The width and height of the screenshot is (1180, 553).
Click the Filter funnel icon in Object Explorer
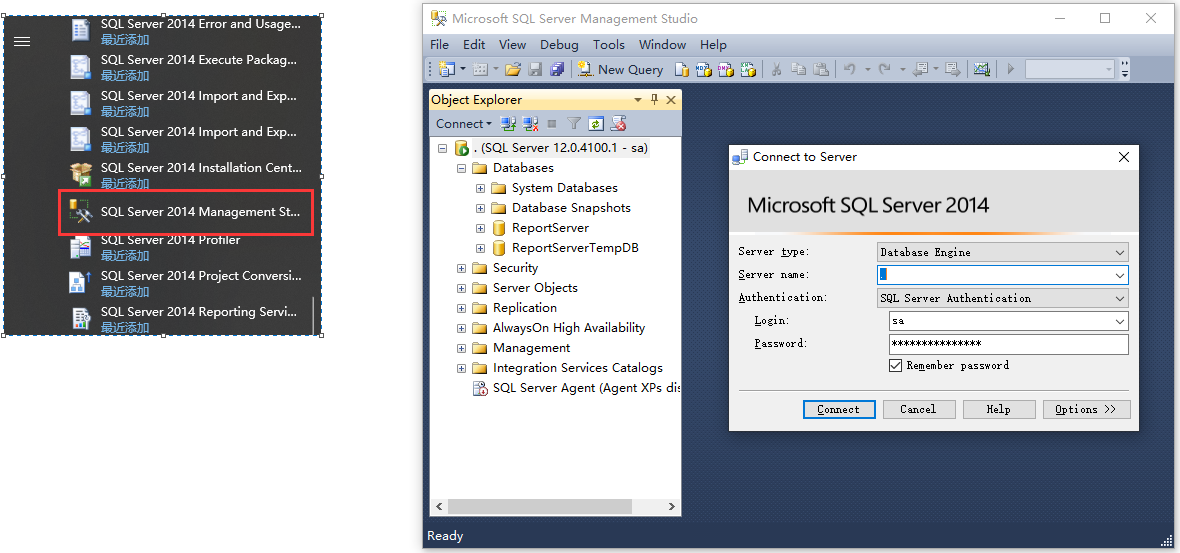(574, 124)
